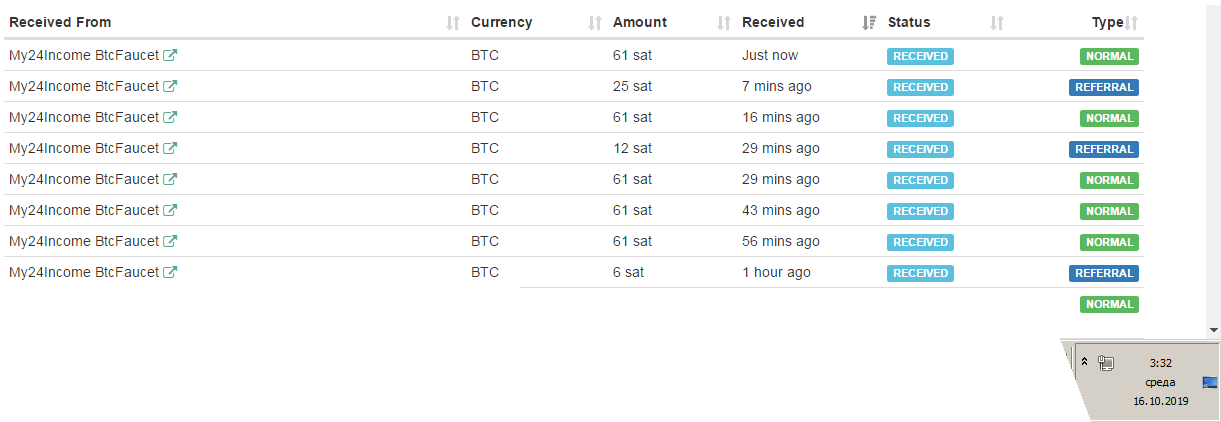Open external link icon in 6 sat row
This screenshot has width=1221, height=422.
click(170, 273)
